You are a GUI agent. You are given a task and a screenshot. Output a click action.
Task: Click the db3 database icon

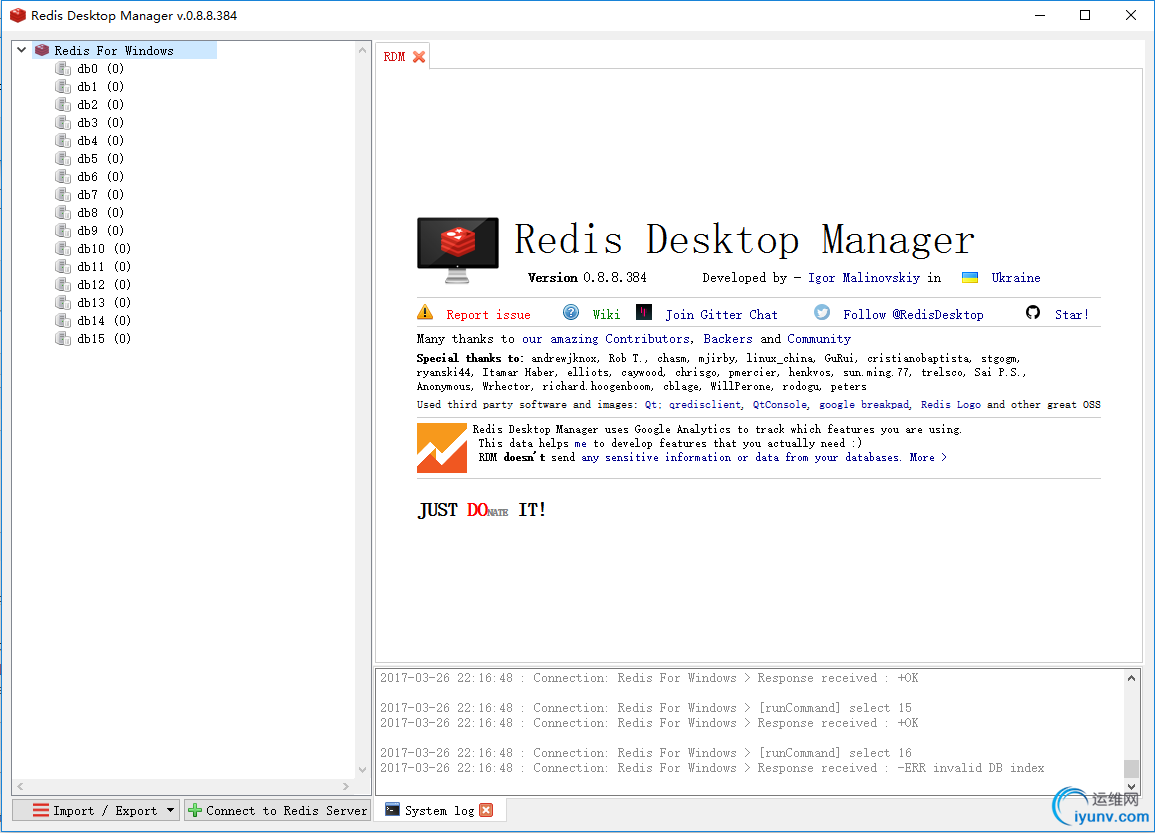click(63, 122)
